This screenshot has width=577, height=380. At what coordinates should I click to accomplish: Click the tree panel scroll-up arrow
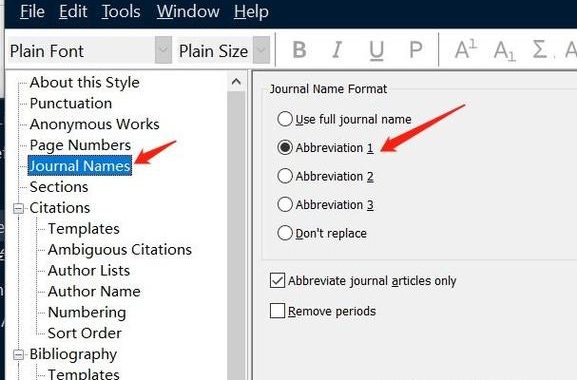point(236,82)
